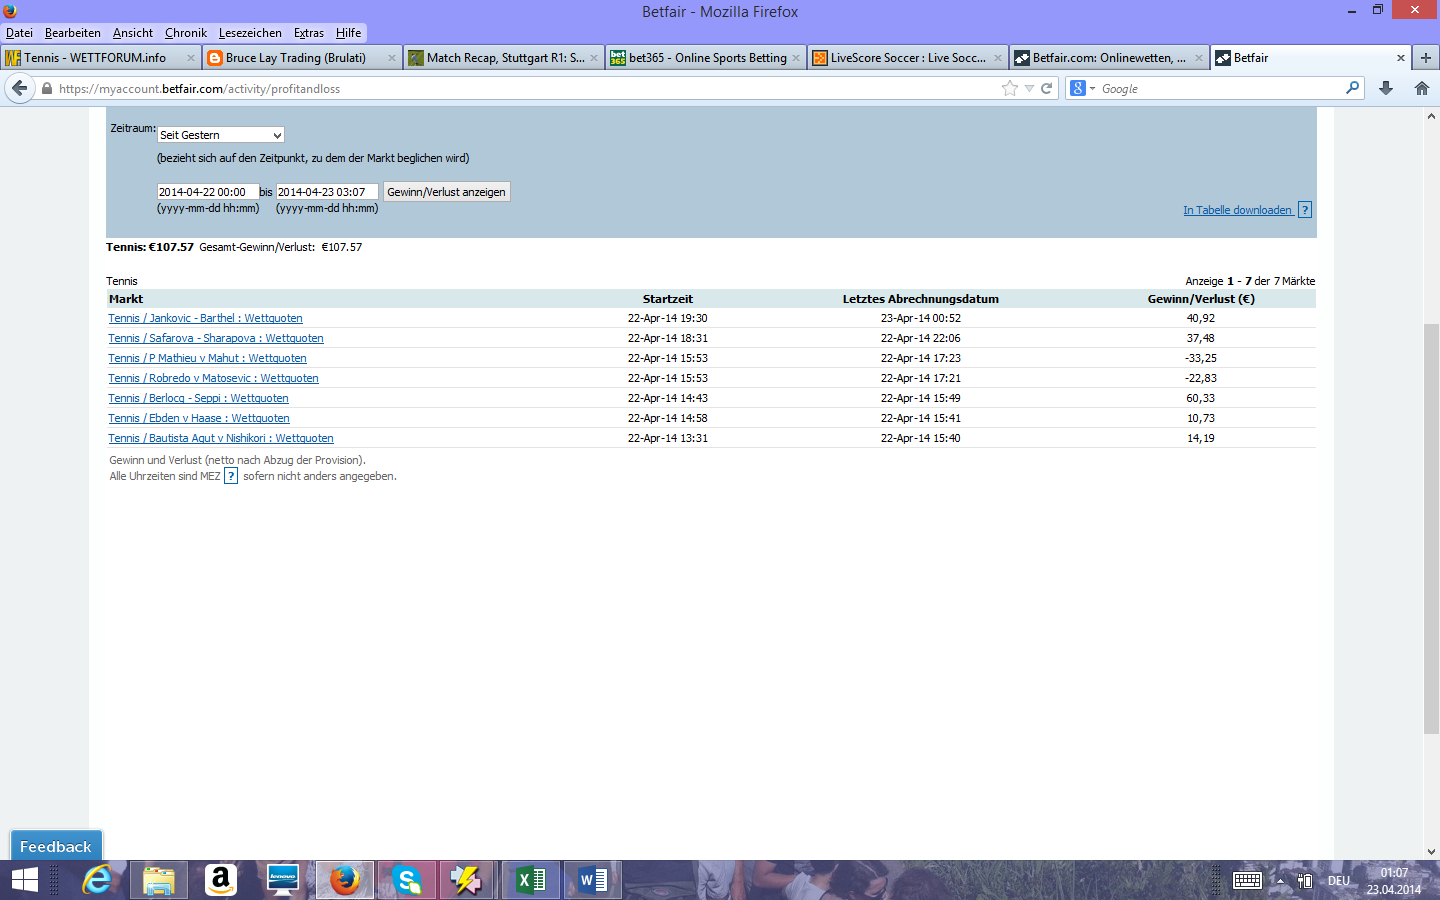Open the Lenovo app in the taskbar

coord(283,880)
